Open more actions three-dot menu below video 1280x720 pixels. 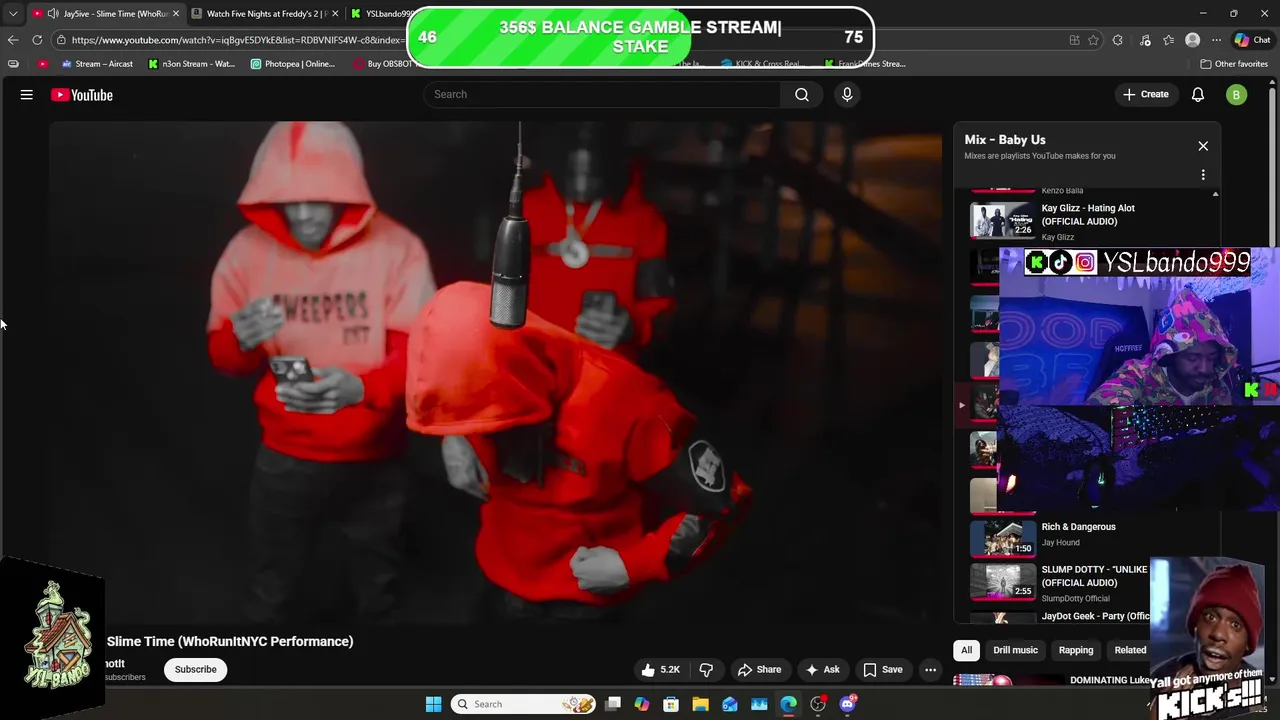click(930, 670)
